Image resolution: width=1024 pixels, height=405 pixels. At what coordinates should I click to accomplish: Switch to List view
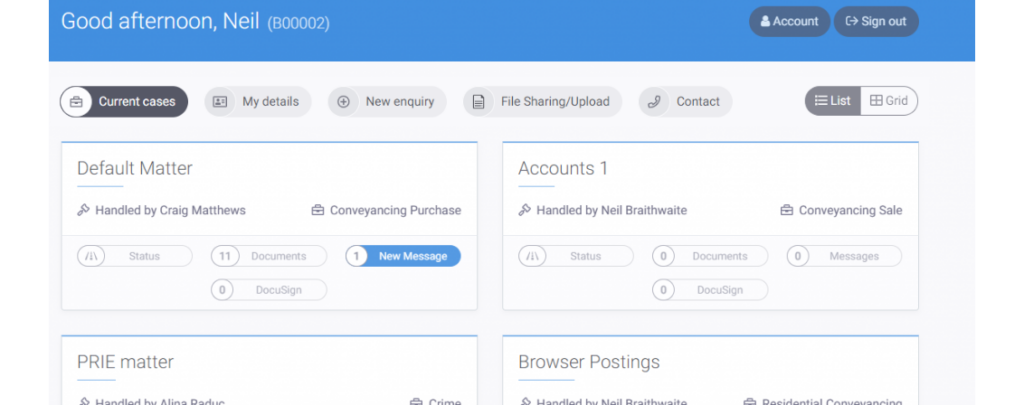click(833, 101)
